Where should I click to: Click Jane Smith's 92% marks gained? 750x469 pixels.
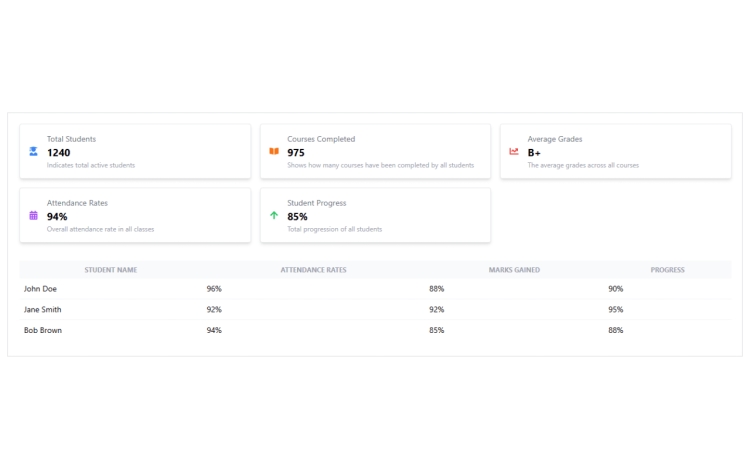pyautogui.click(x=436, y=309)
